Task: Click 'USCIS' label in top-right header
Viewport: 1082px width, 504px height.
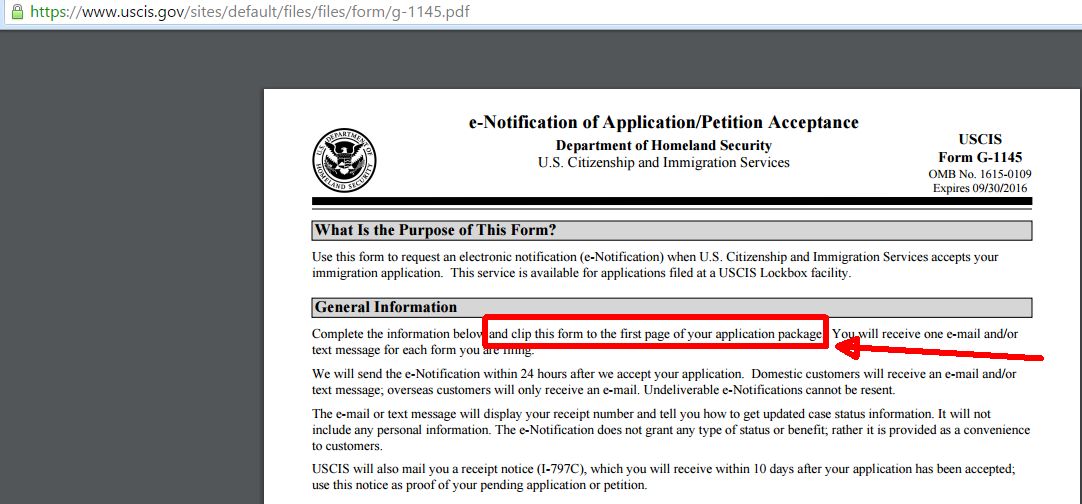Action: (x=980, y=140)
